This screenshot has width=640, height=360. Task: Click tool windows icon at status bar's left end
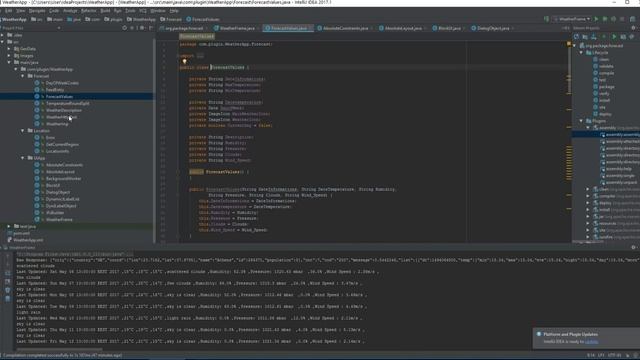[2, 356]
